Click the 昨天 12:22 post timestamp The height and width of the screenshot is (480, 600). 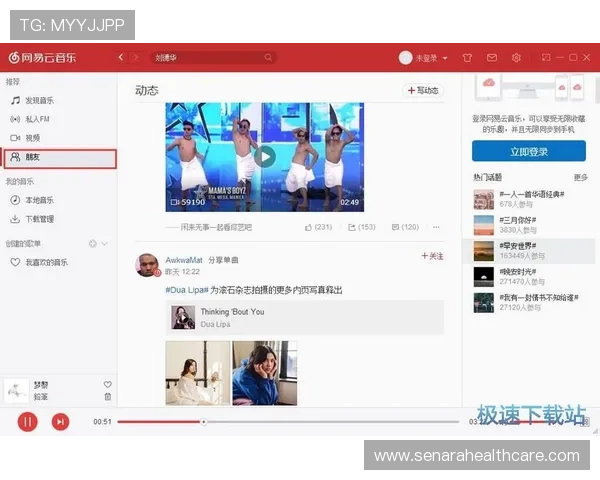coord(183,272)
